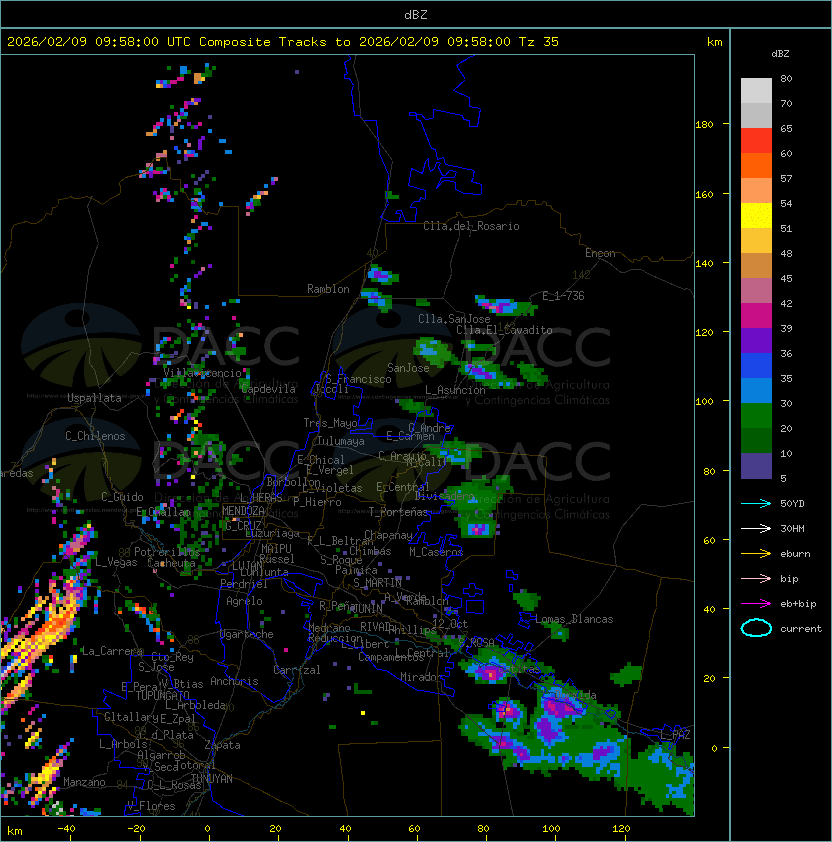Pick the violet purple swatch in dBZ scale
This screenshot has height=842, width=832.
click(756, 340)
